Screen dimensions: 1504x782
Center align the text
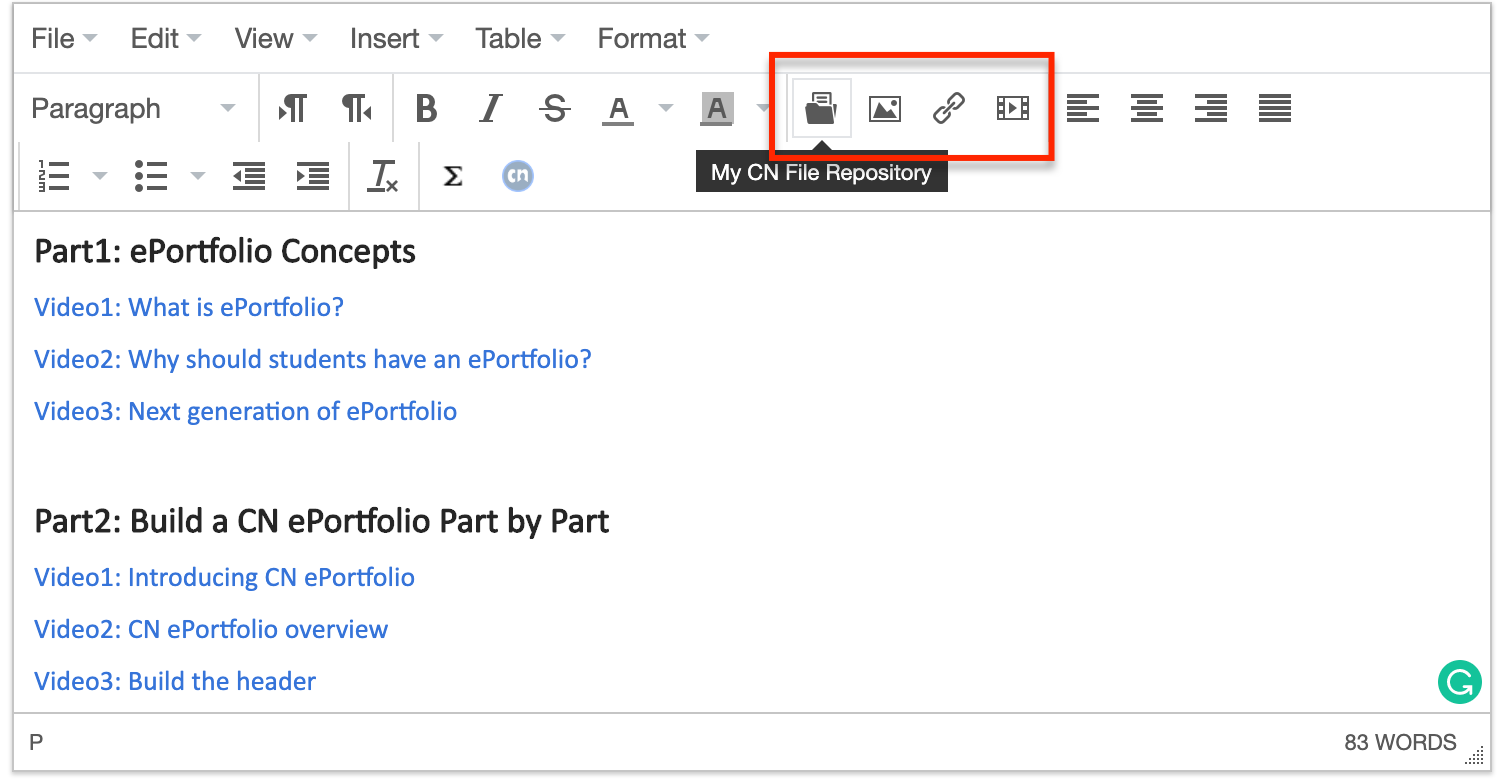pyautogui.click(x=1147, y=108)
